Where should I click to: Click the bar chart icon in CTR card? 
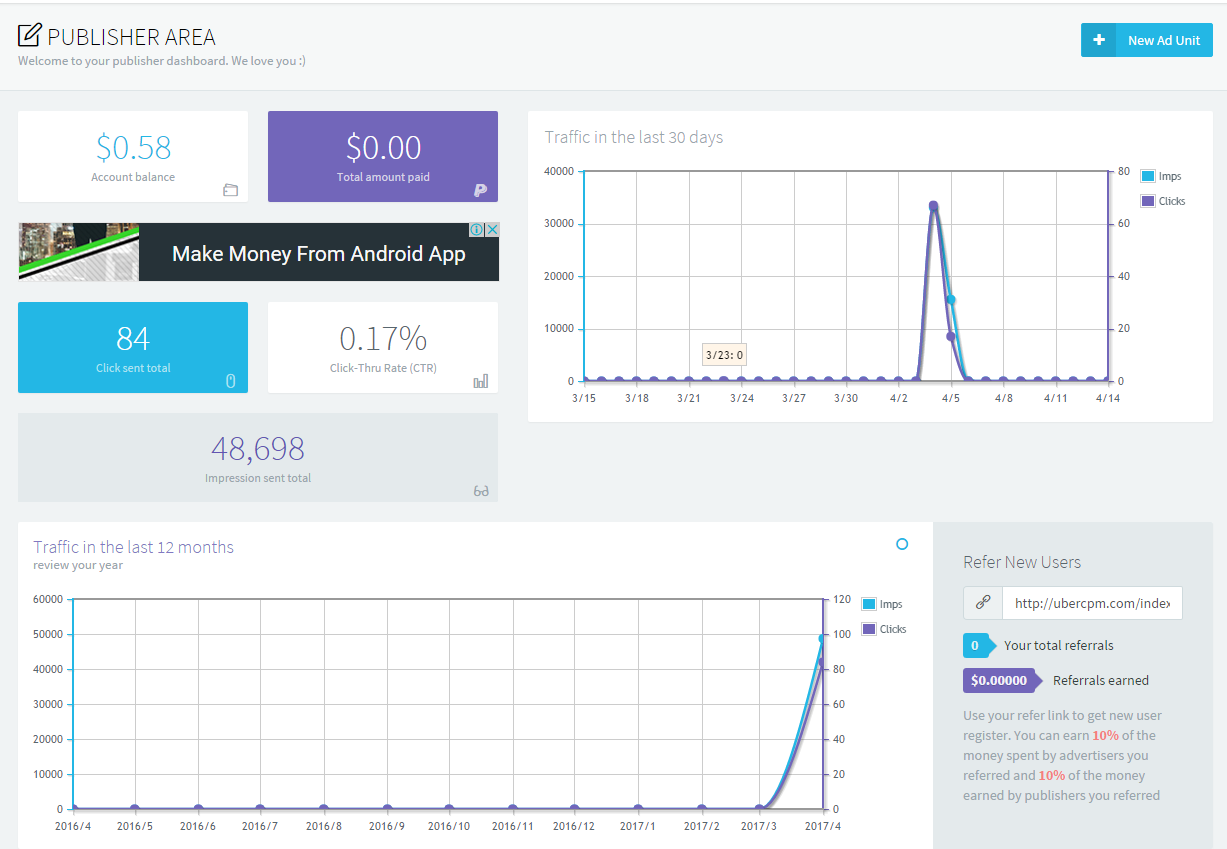[481, 381]
